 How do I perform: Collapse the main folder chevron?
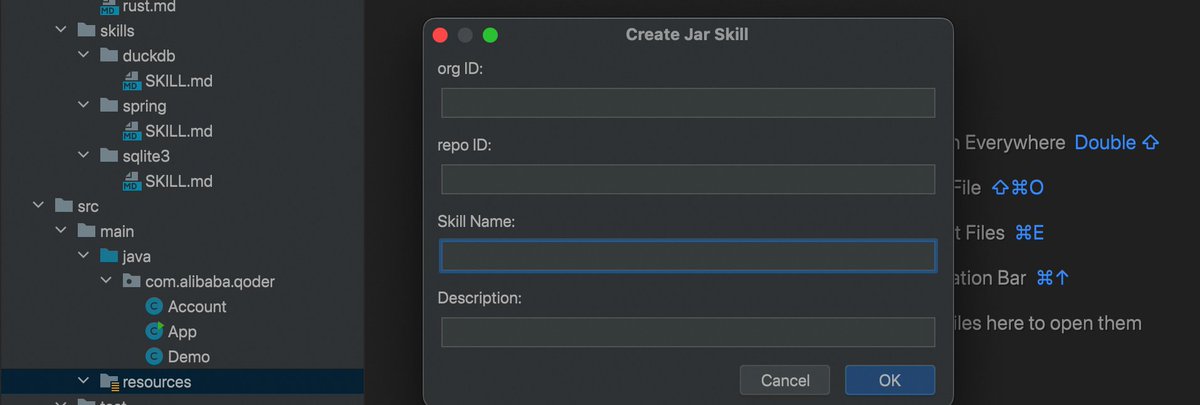62,231
